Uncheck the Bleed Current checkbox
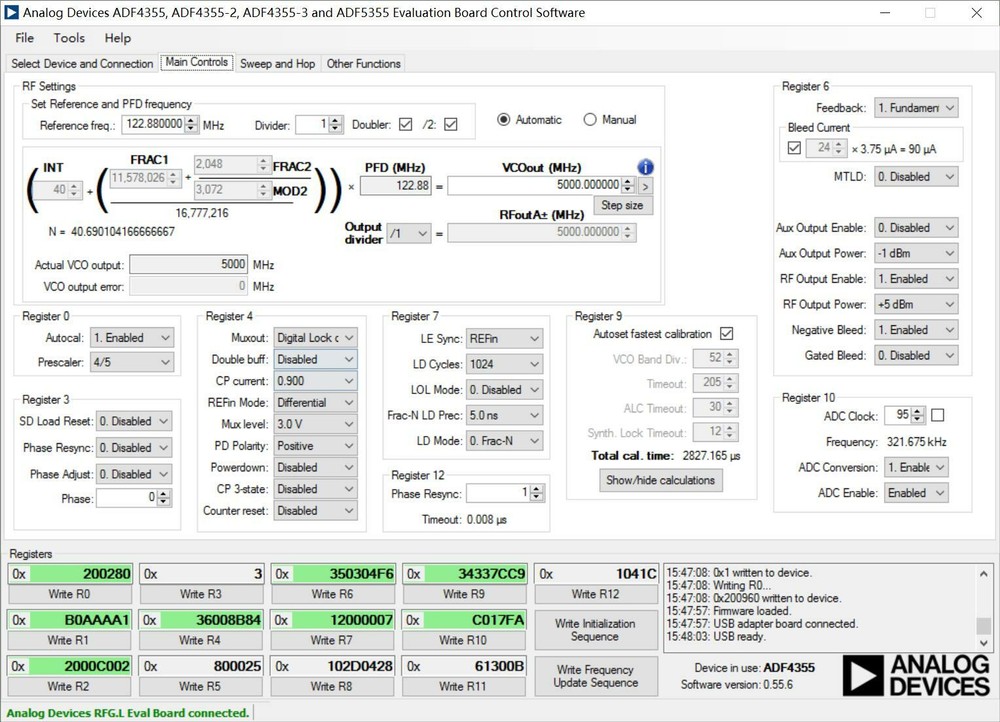1000x722 pixels. [x=794, y=148]
